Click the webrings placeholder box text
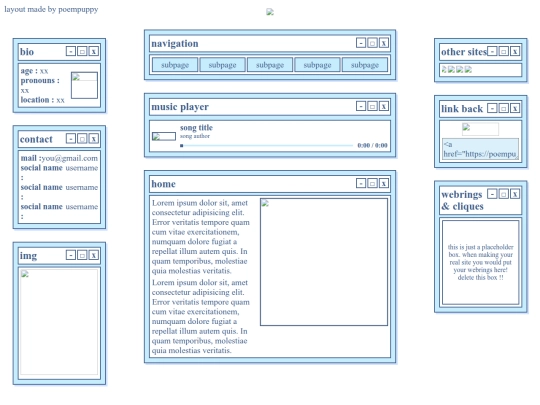540x405 pixels. click(480, 262)
